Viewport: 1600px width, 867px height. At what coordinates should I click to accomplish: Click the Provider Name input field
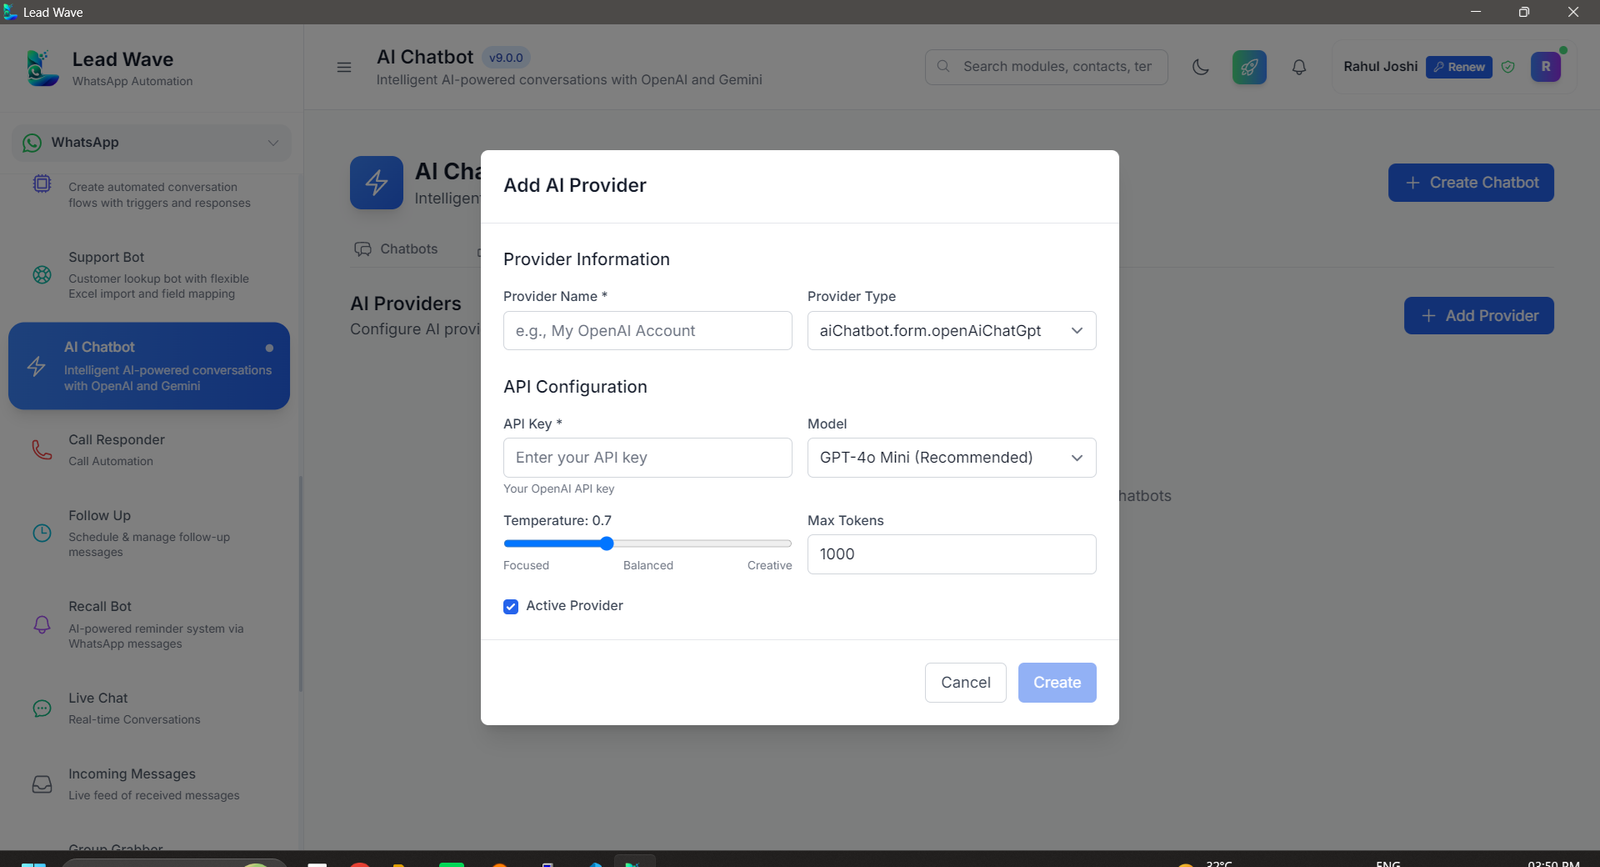[x=648, y=331]
